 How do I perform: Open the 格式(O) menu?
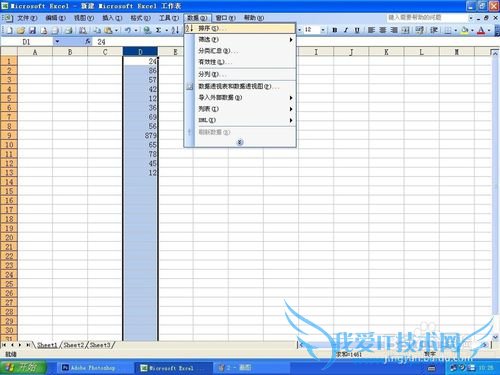click(x=140, y=18)
